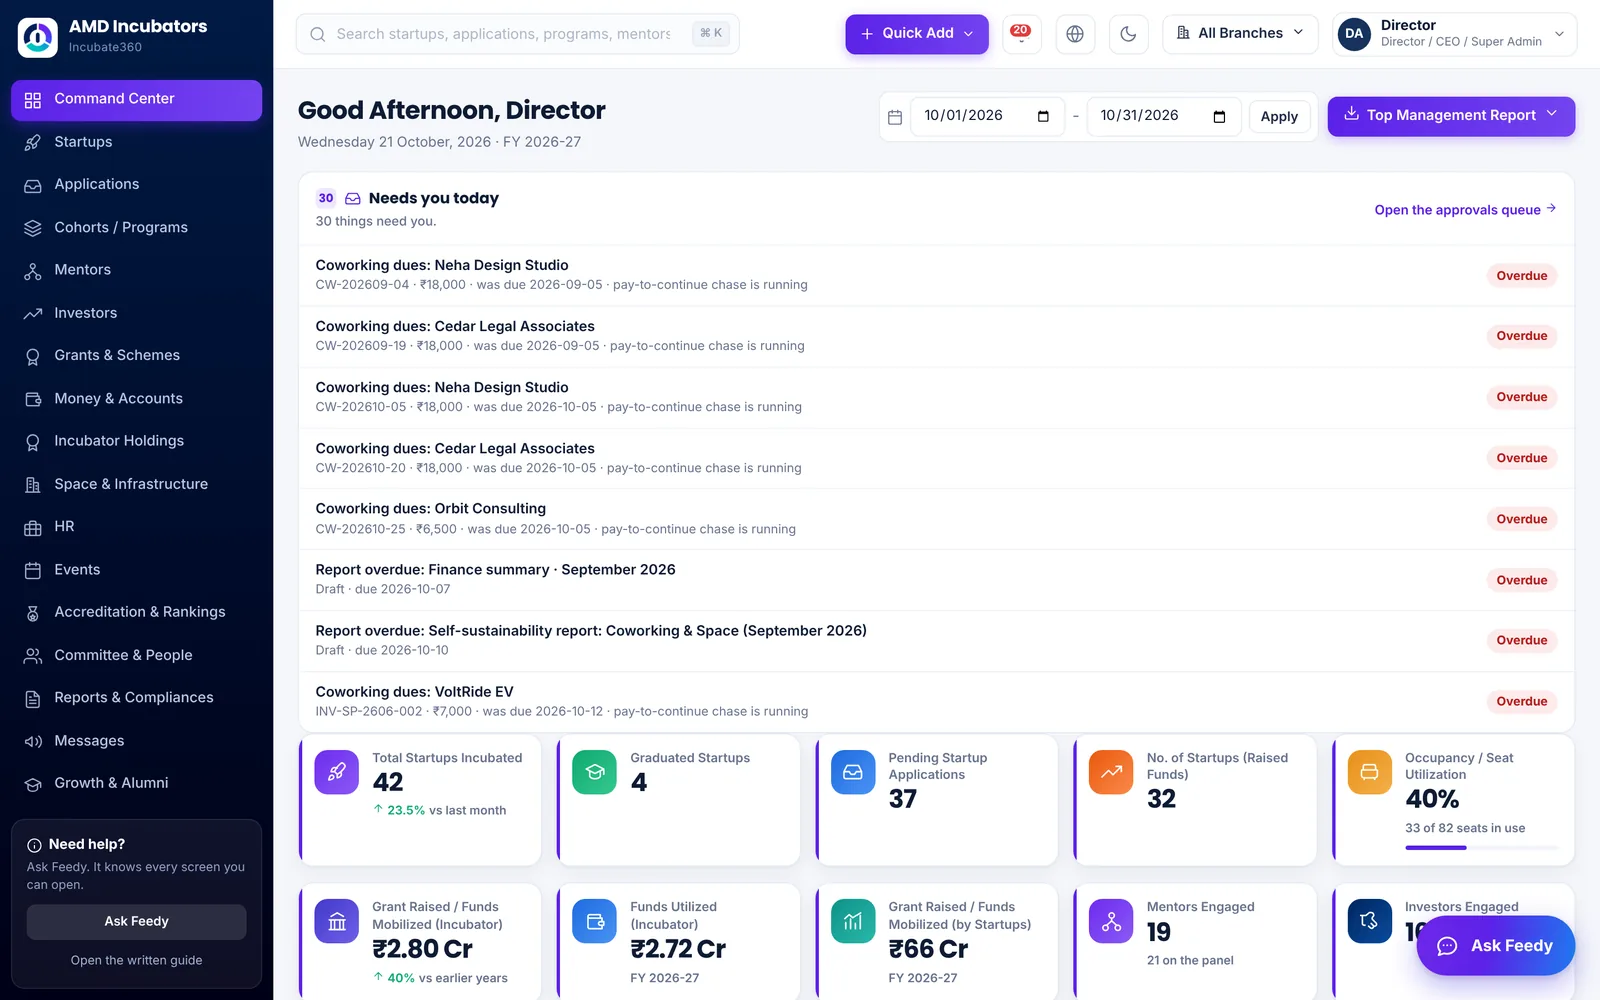
Task: Click the Apply date range button
Action: click(1279, 117)
